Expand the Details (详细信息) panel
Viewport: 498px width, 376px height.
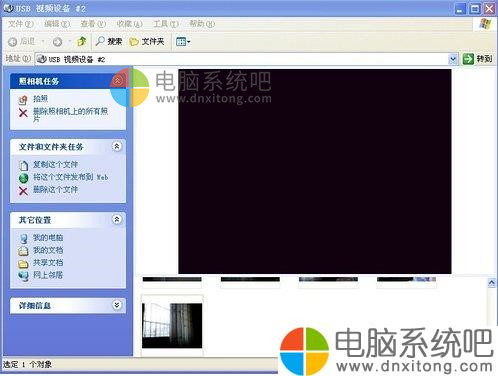(117, 305)
